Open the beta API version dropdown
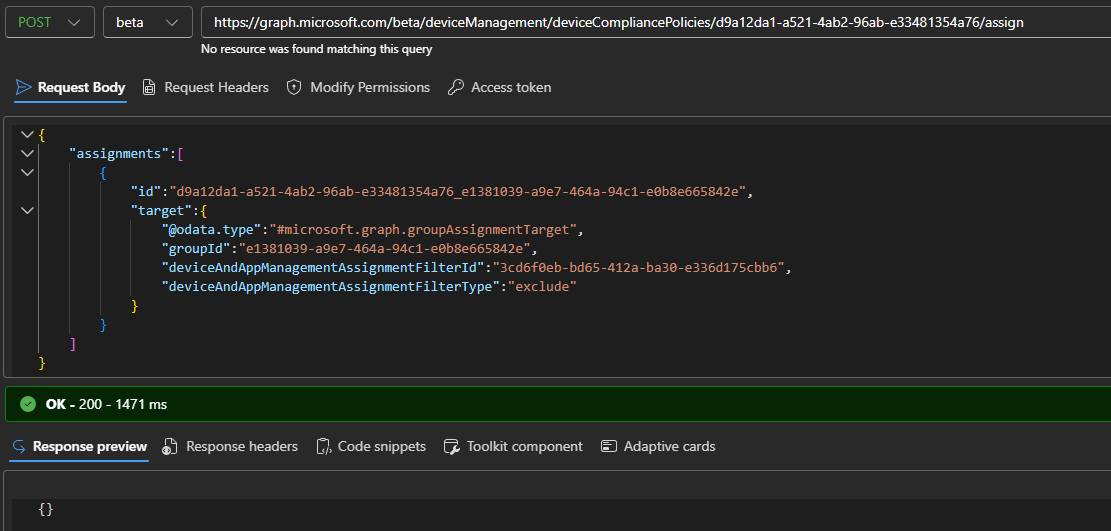This screenshot has height=531, width=1111. coord(147,22)
